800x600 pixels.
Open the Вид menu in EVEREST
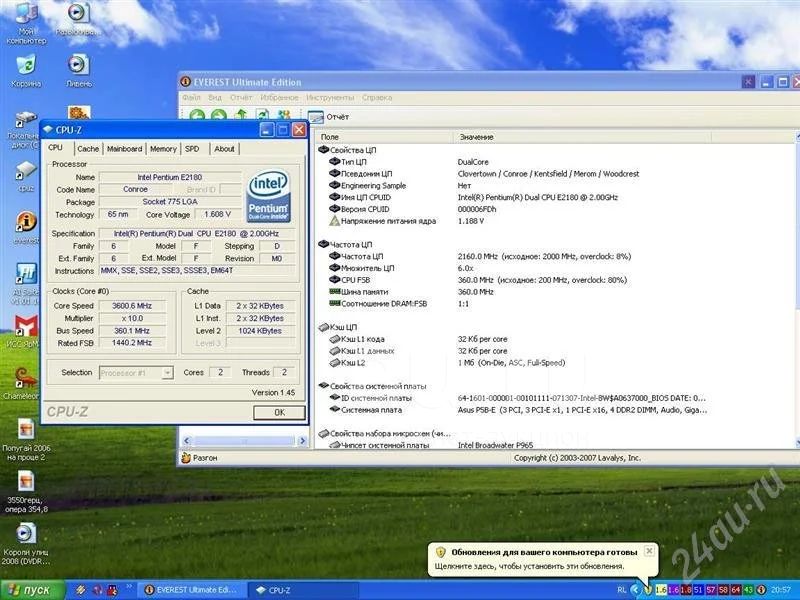click(x=215, y=97)
